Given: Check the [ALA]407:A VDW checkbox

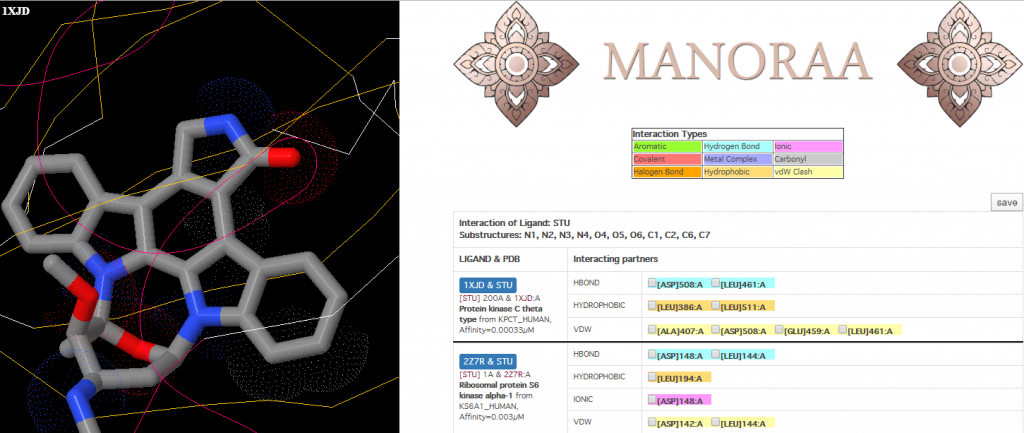Looking at the screenshot, I should (653, 330).
